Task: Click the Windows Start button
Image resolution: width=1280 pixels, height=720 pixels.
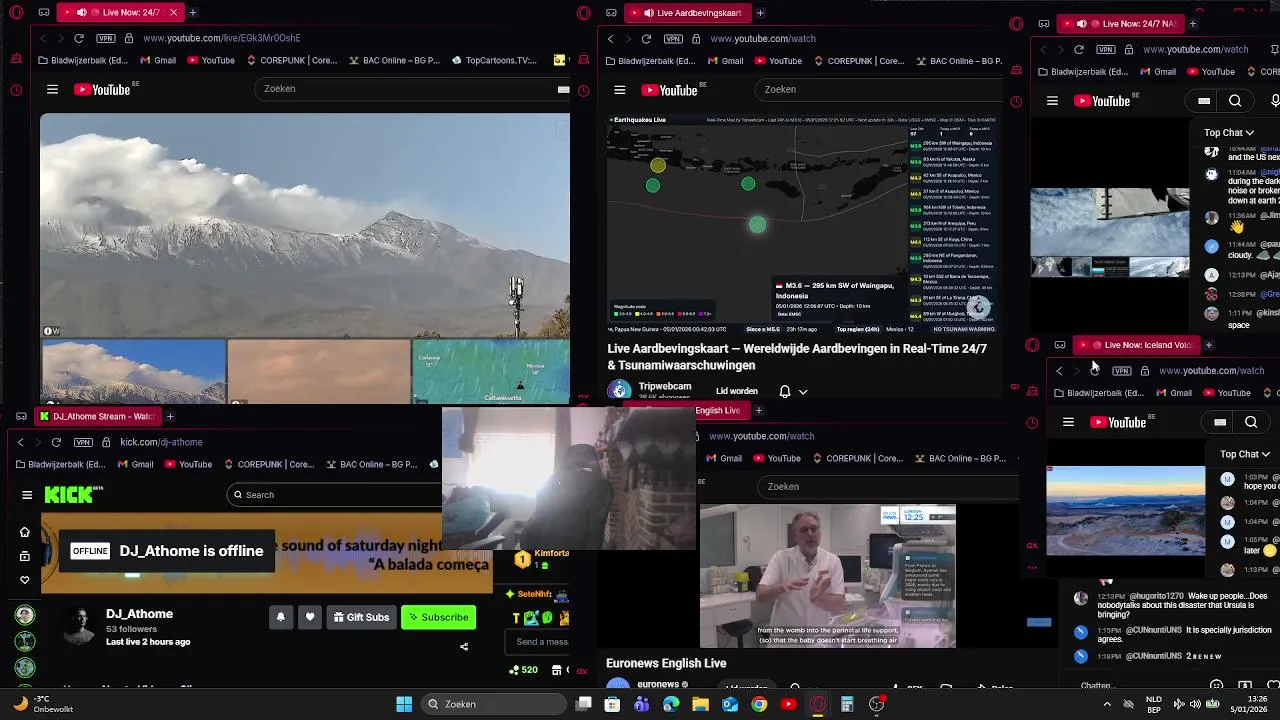Action: (404, 704)
